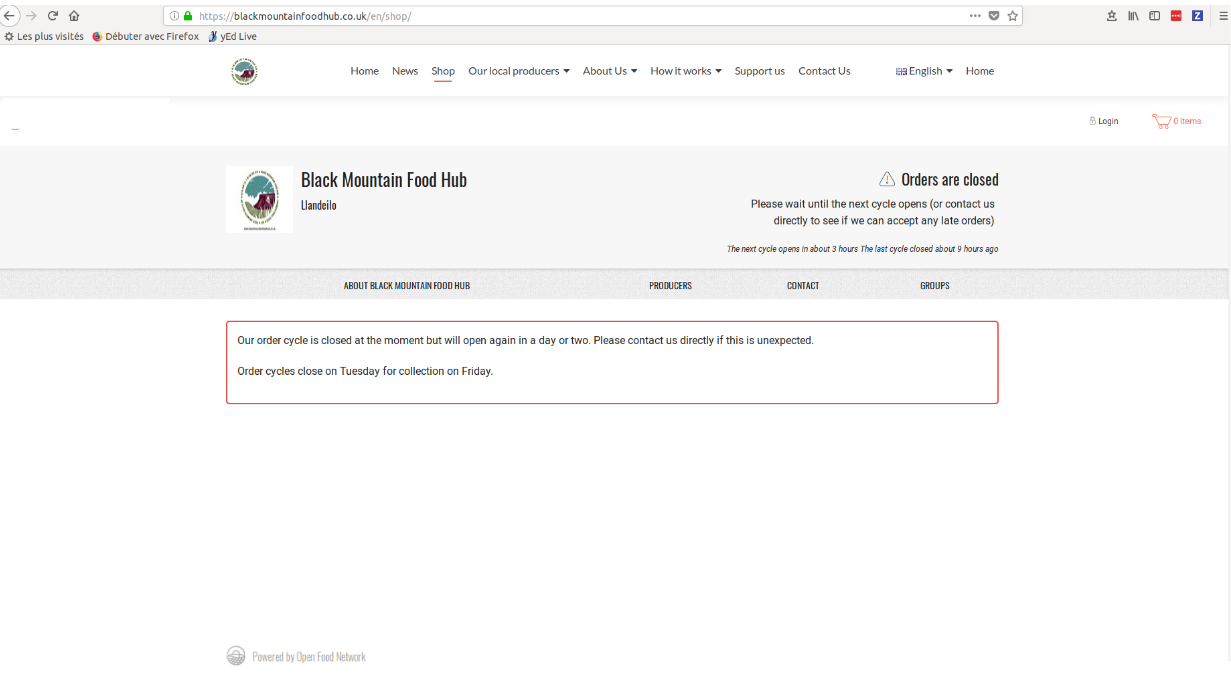Screen dimensions: 1231x677
Task: Click the blue Z extension icon
Action: pos(1197,16)
